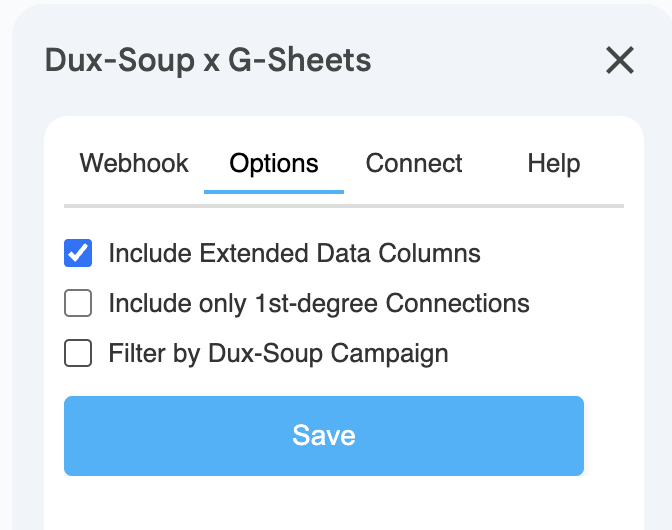Switch to the Webhook tab
Viewport: 672px width, 530px height.
[x=134, y=163]
